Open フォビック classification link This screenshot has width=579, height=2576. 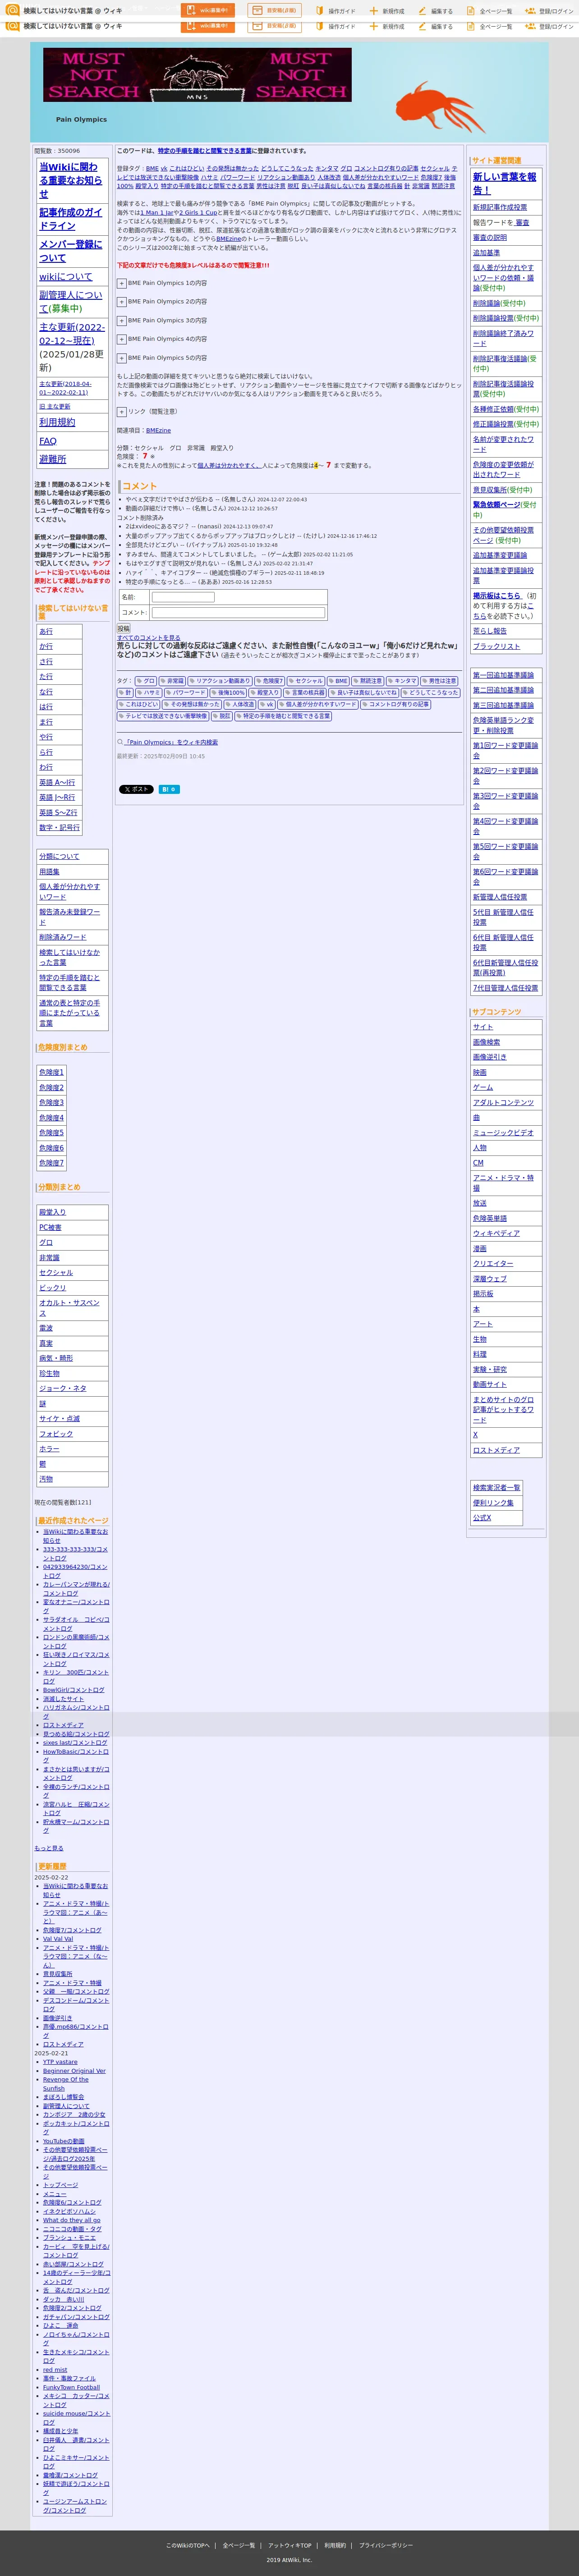tap(56, 1434)
